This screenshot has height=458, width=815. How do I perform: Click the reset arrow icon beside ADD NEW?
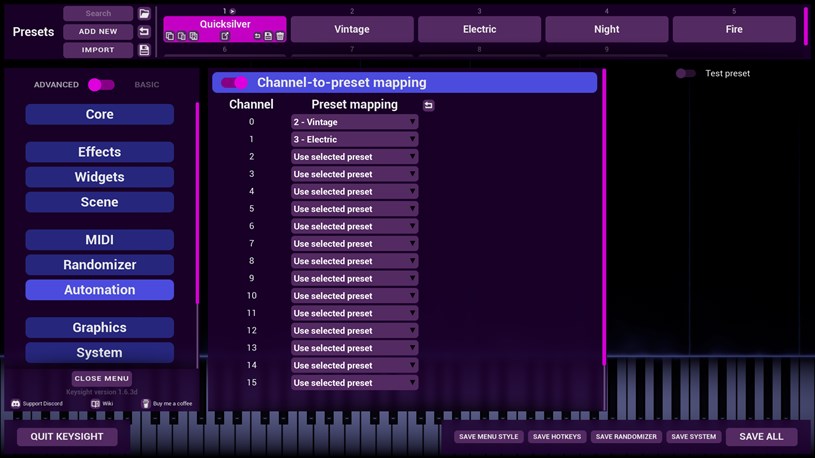144,32
